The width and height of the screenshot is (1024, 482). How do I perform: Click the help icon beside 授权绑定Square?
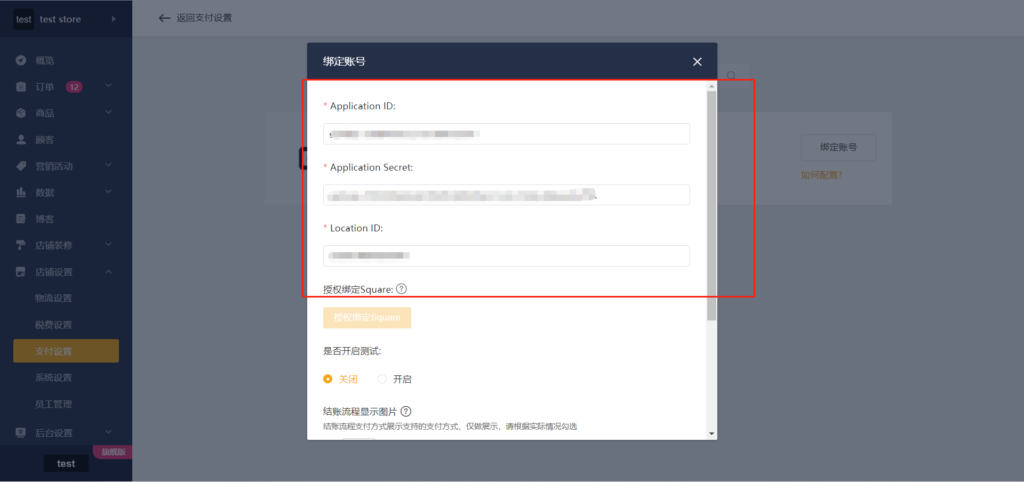[402, 289]
